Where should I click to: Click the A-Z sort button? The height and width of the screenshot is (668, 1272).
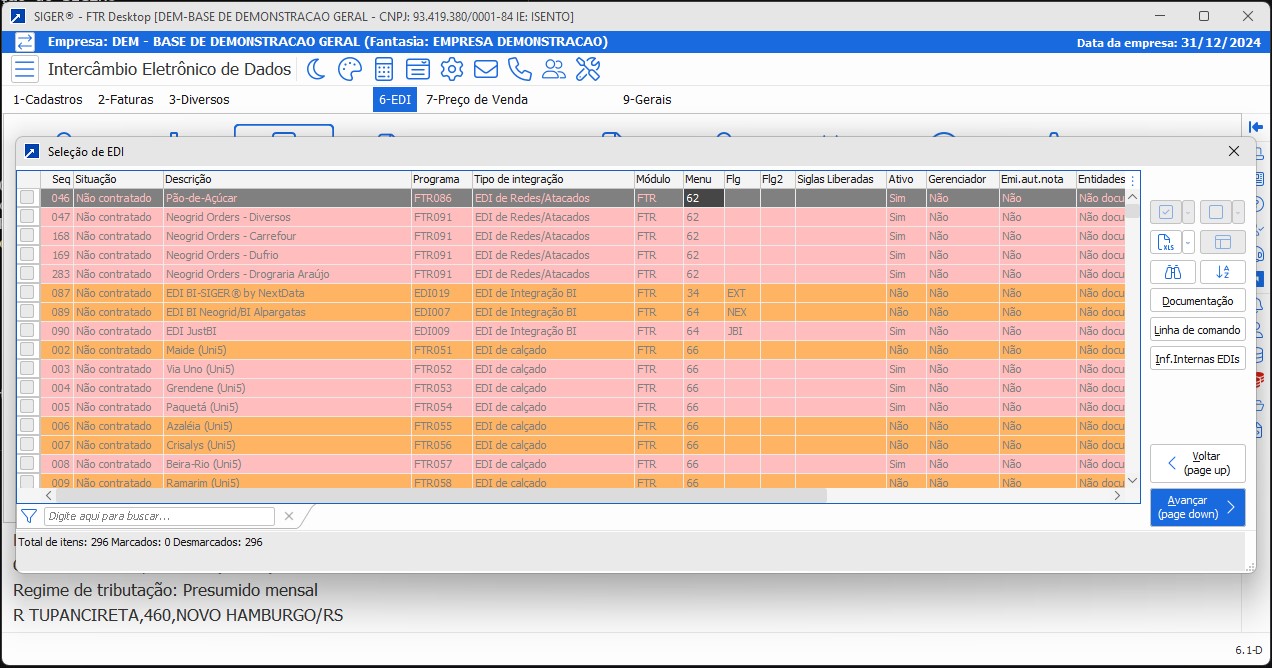1222,271
